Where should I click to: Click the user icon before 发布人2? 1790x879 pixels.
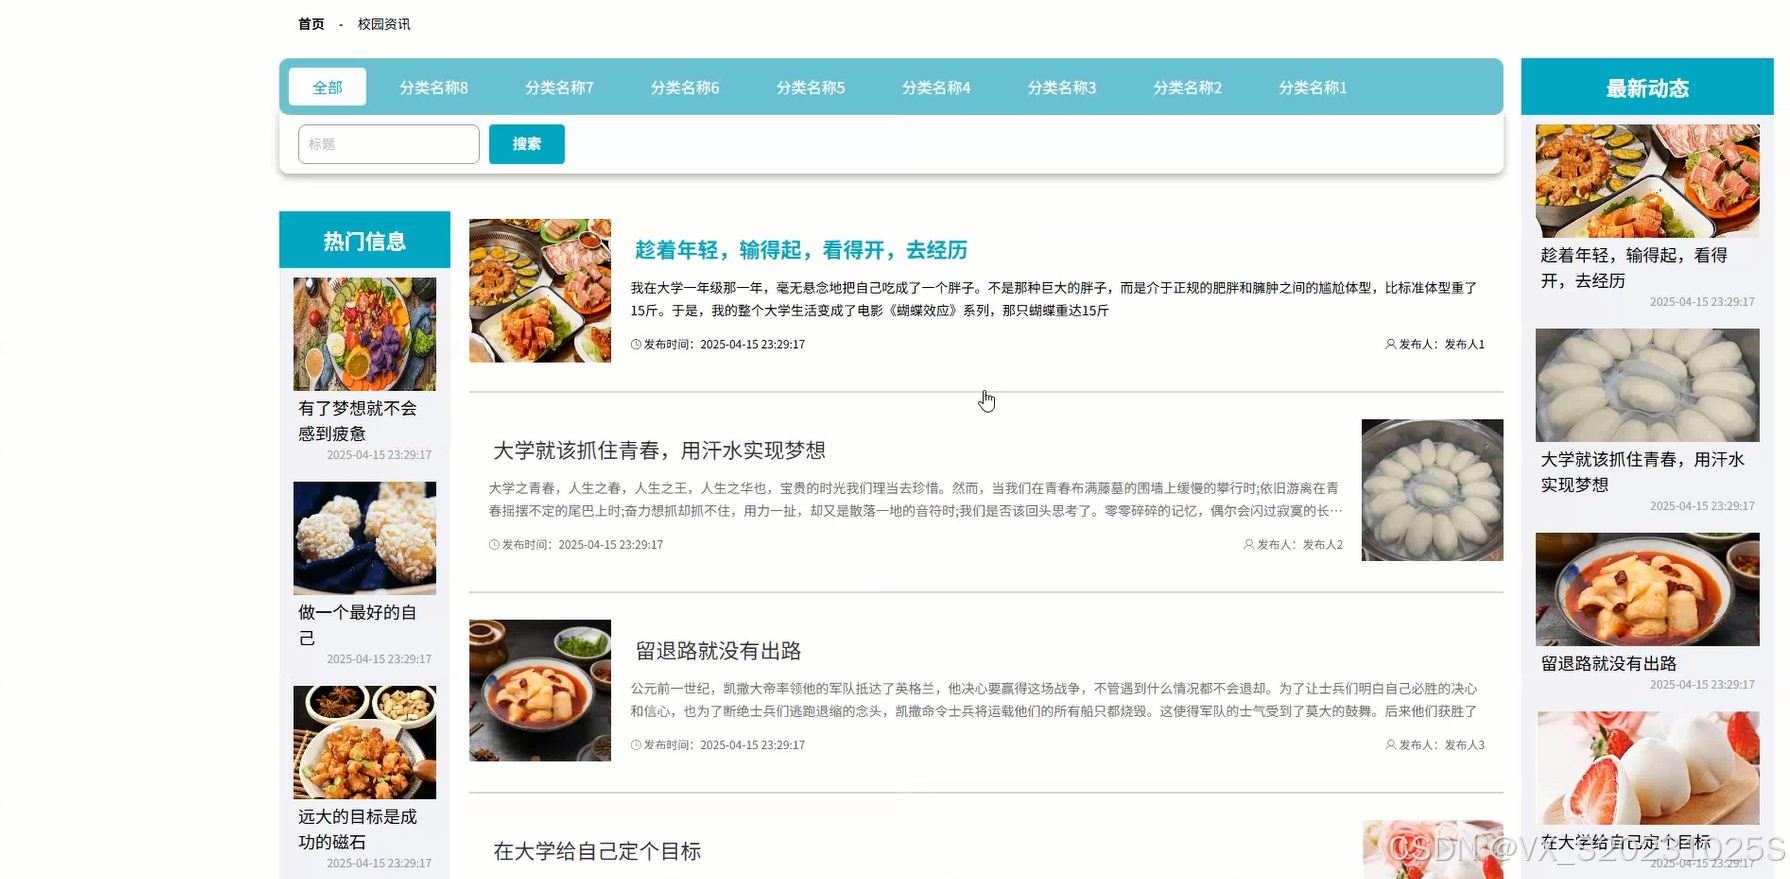(x=1248, y=545)
